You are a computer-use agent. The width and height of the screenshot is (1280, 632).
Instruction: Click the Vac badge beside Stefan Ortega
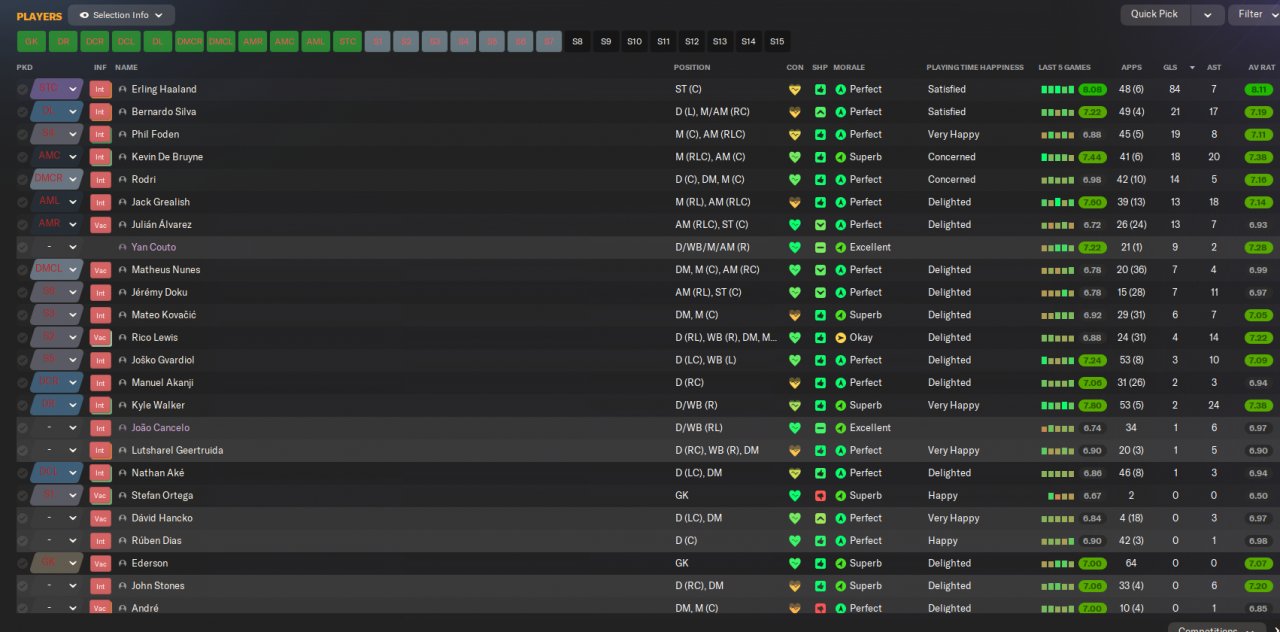click(x=100, y=496)
